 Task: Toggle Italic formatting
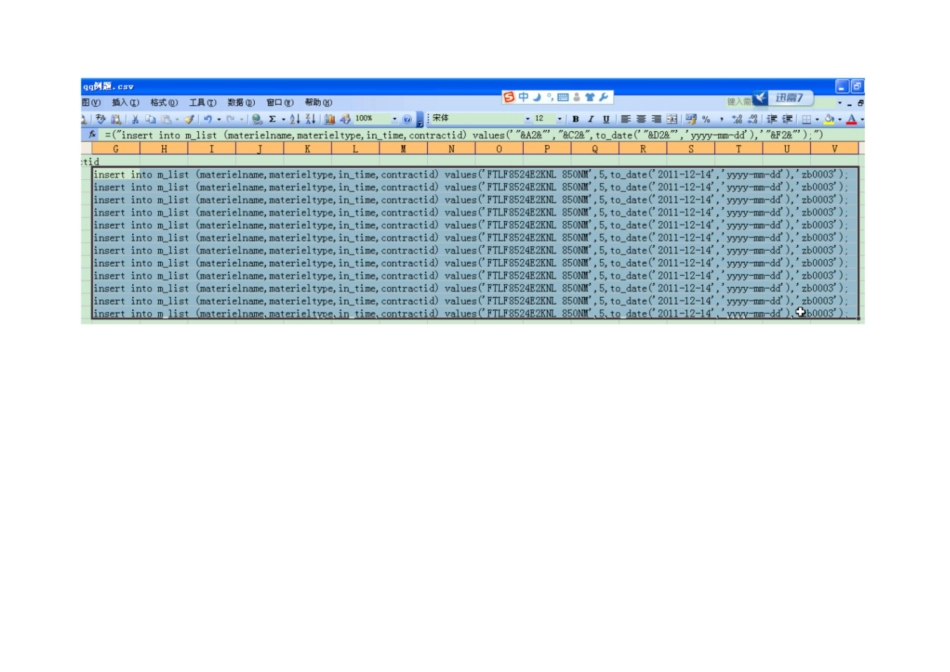tap(591, 119)
